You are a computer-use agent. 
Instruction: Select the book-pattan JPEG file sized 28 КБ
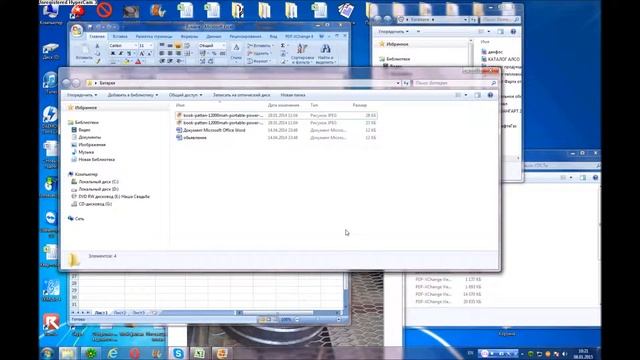point(276,116)
